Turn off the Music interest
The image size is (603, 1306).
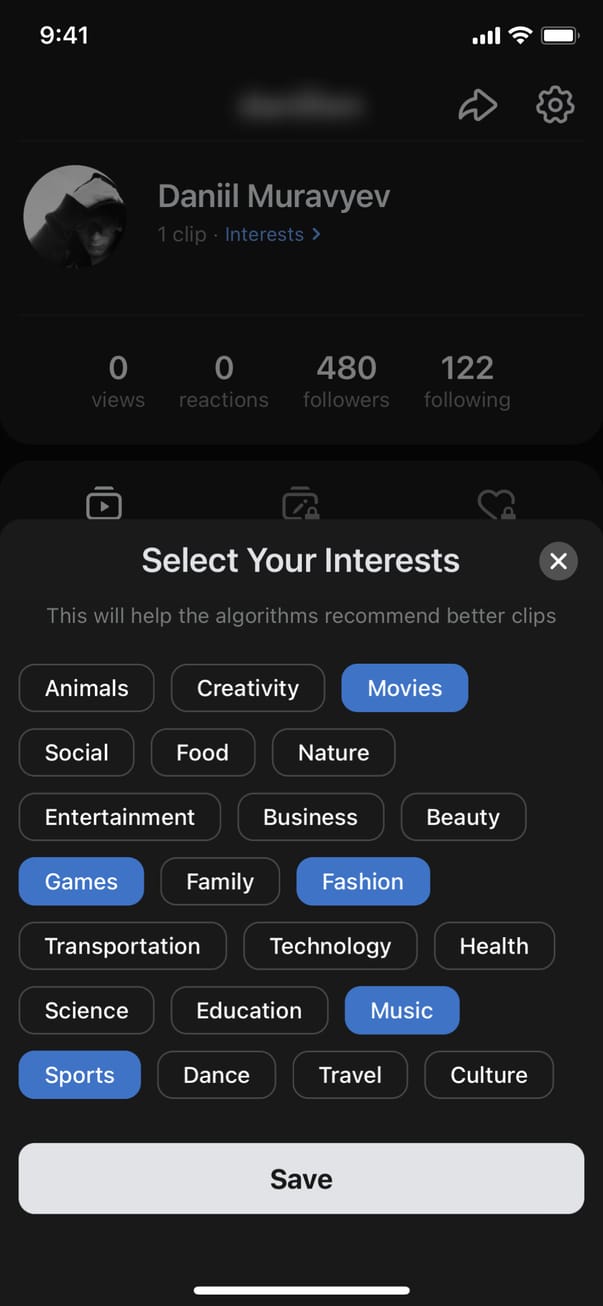point(401,1011)
